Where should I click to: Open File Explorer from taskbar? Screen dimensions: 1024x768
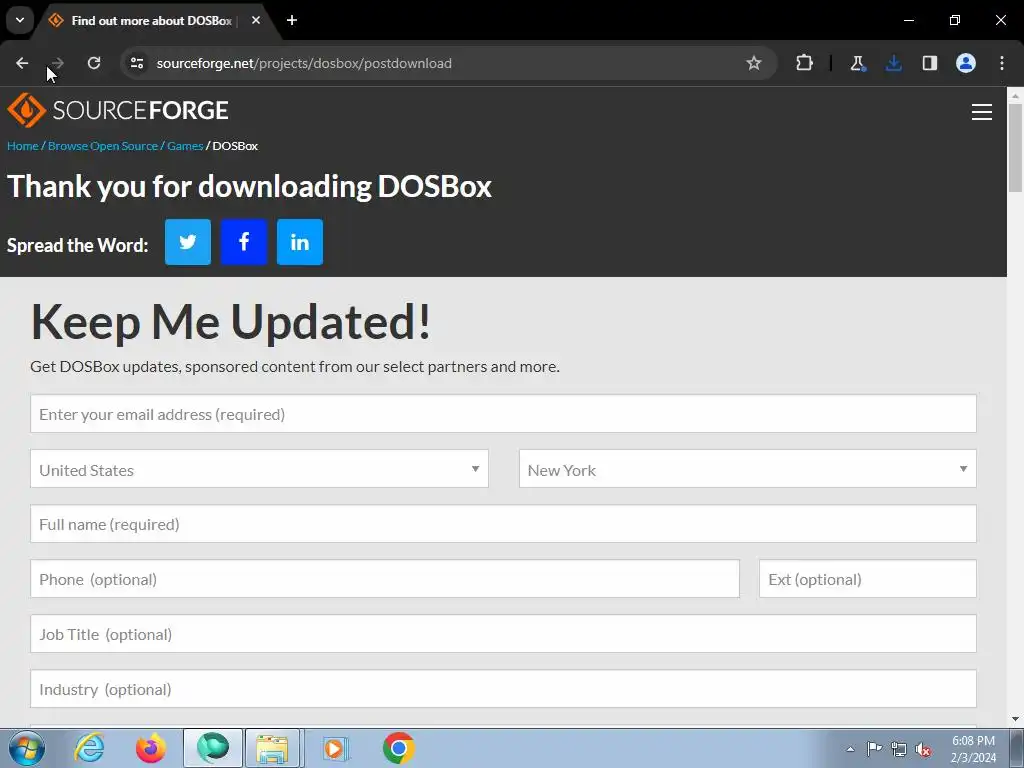click(272, 748)
